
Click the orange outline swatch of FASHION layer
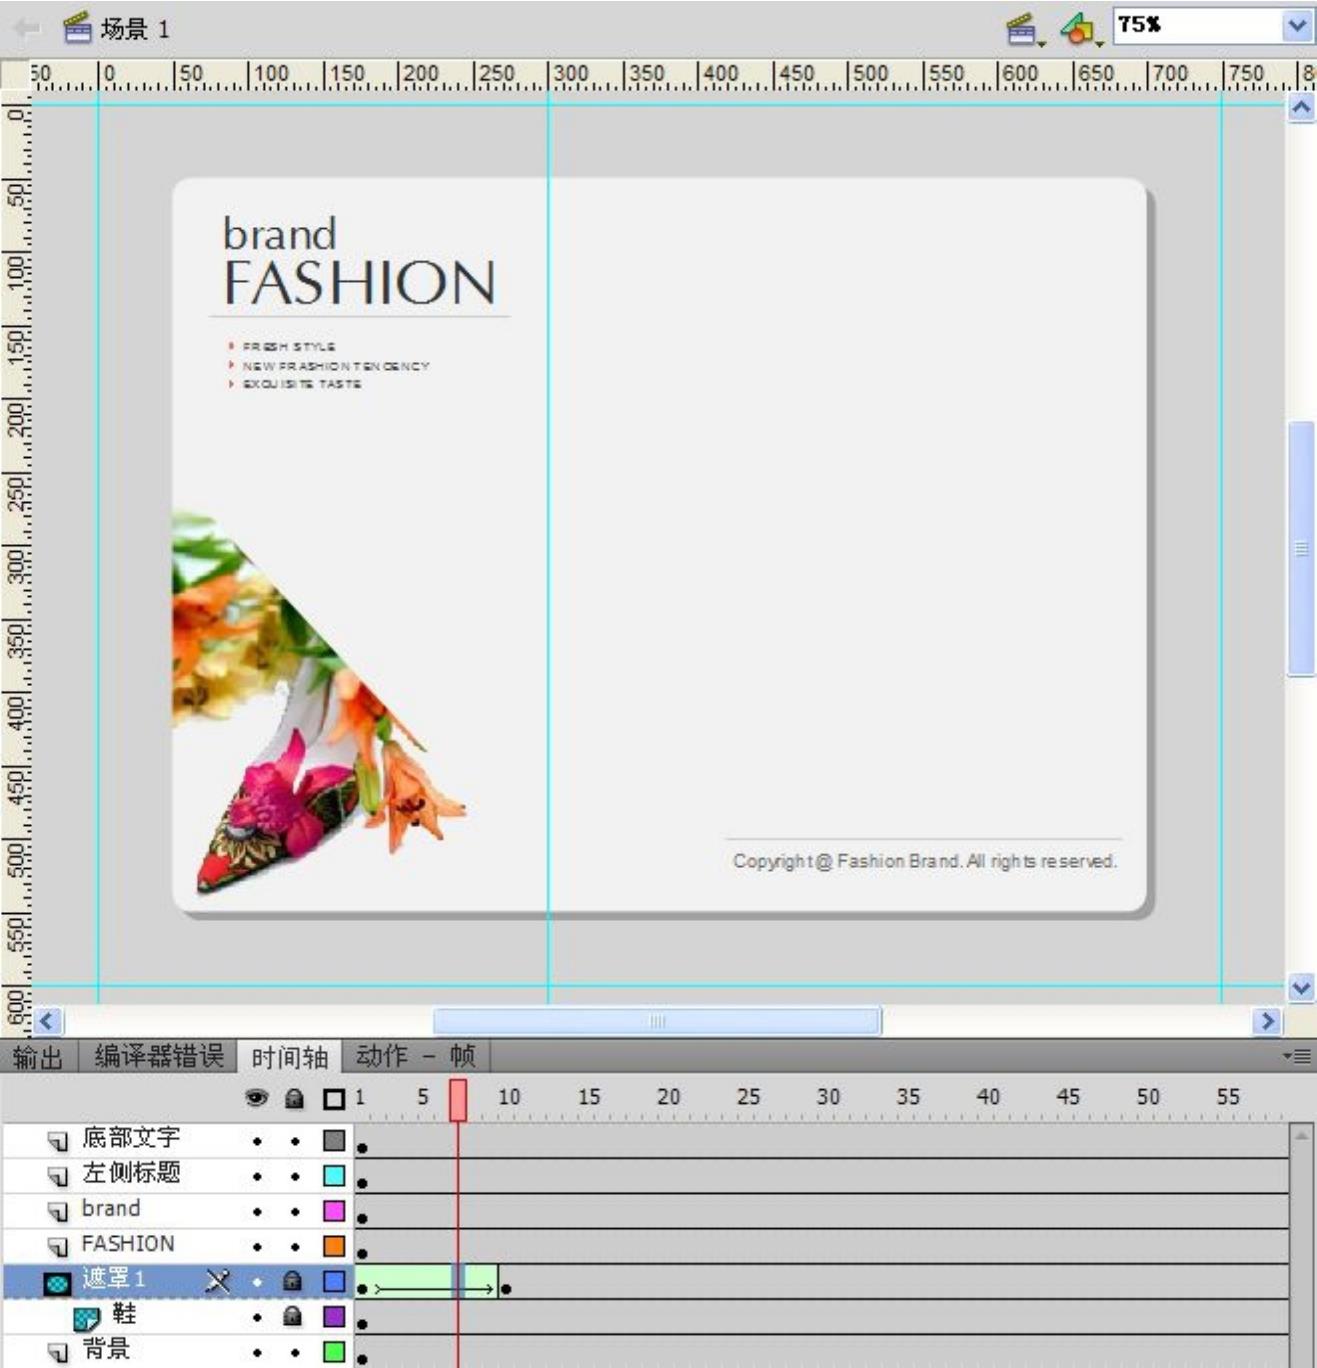point(334,1246)
